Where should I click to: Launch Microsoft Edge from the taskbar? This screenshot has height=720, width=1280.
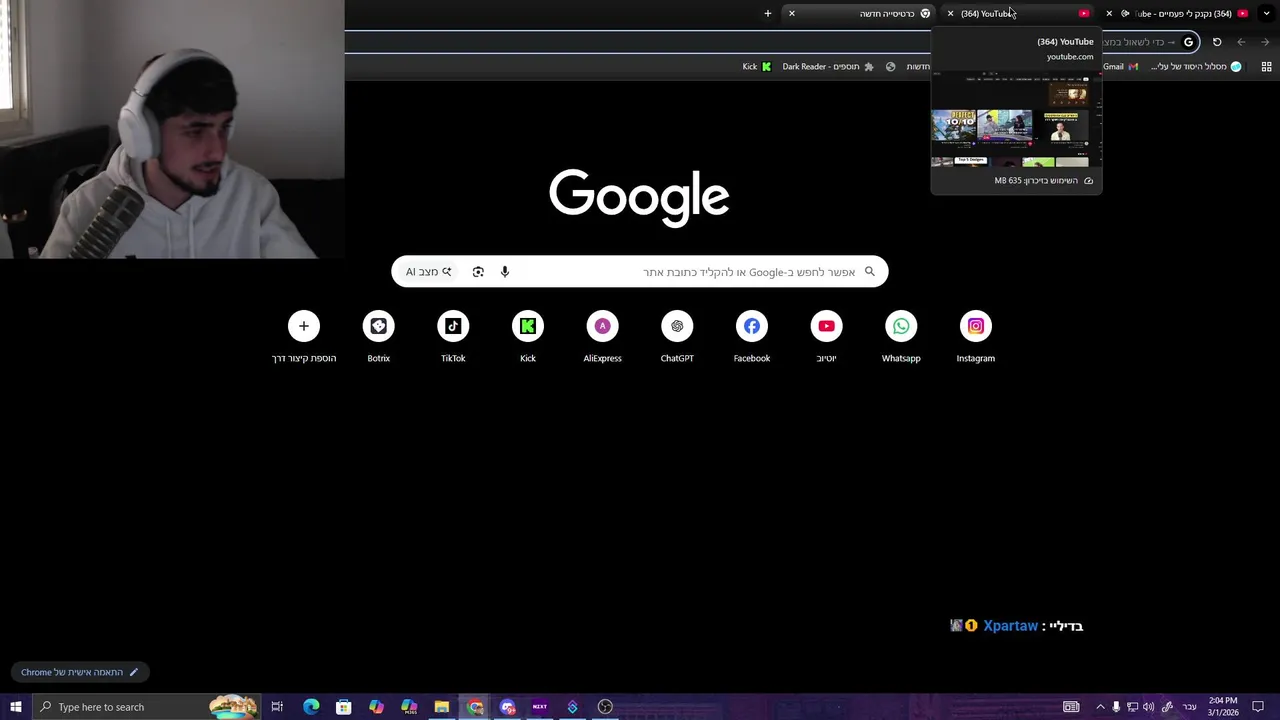[311, 707]
